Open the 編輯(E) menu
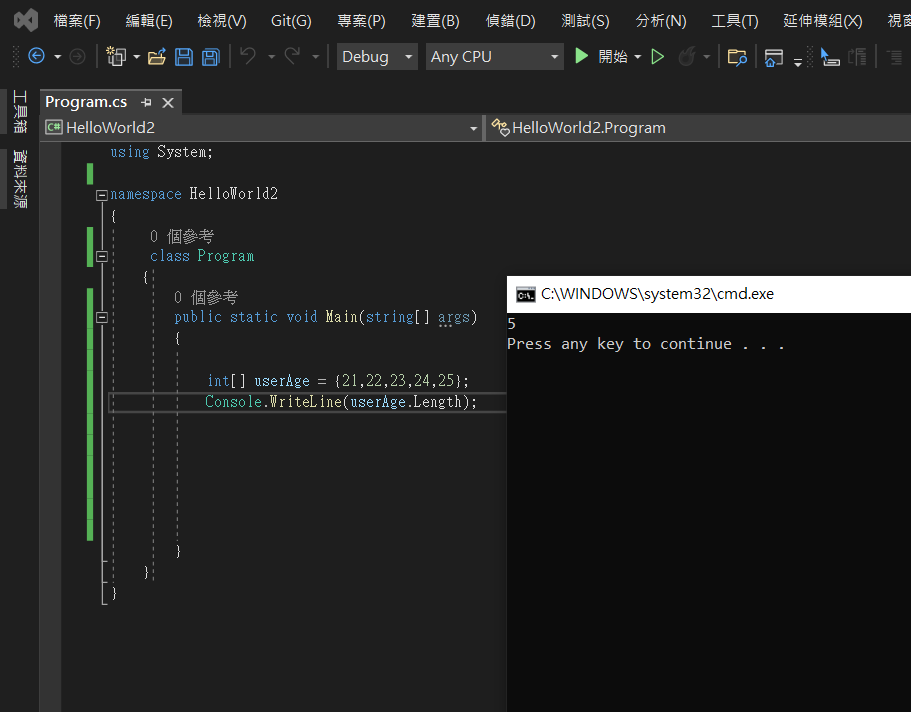Screen dimensions: 911x712 tap(149, 21)
